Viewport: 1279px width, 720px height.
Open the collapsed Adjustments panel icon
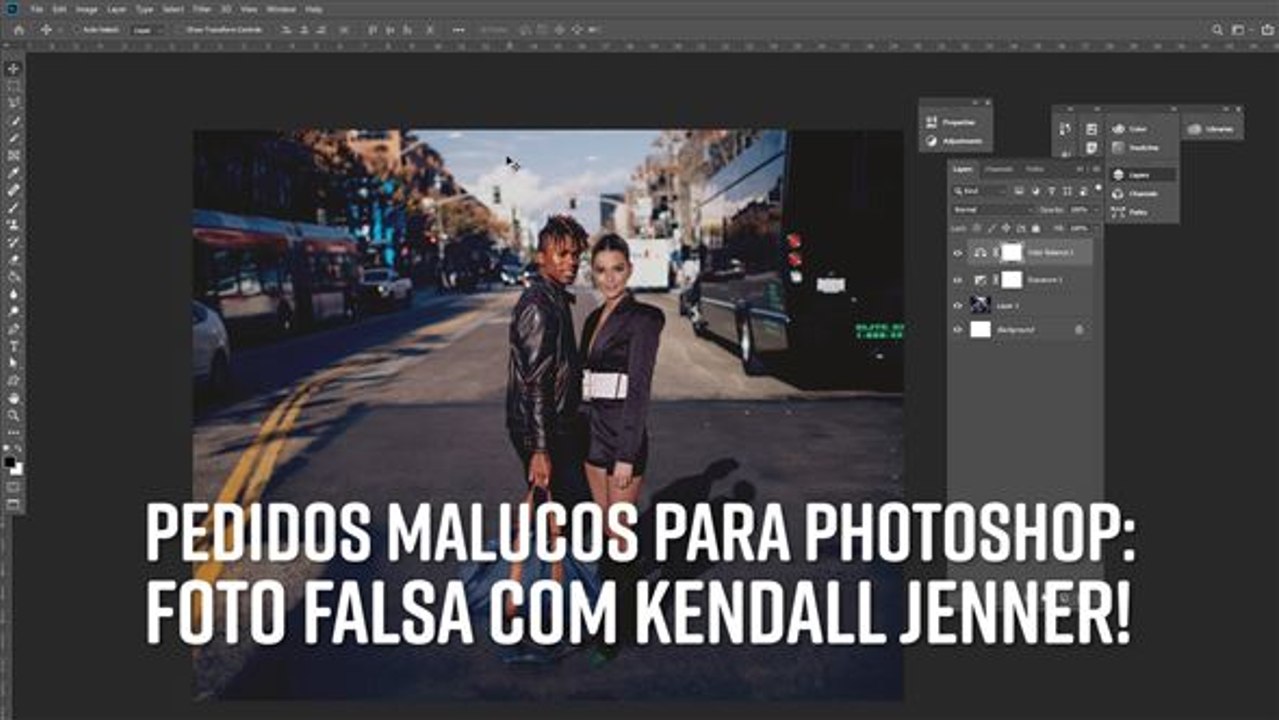[x=931, y=141]
